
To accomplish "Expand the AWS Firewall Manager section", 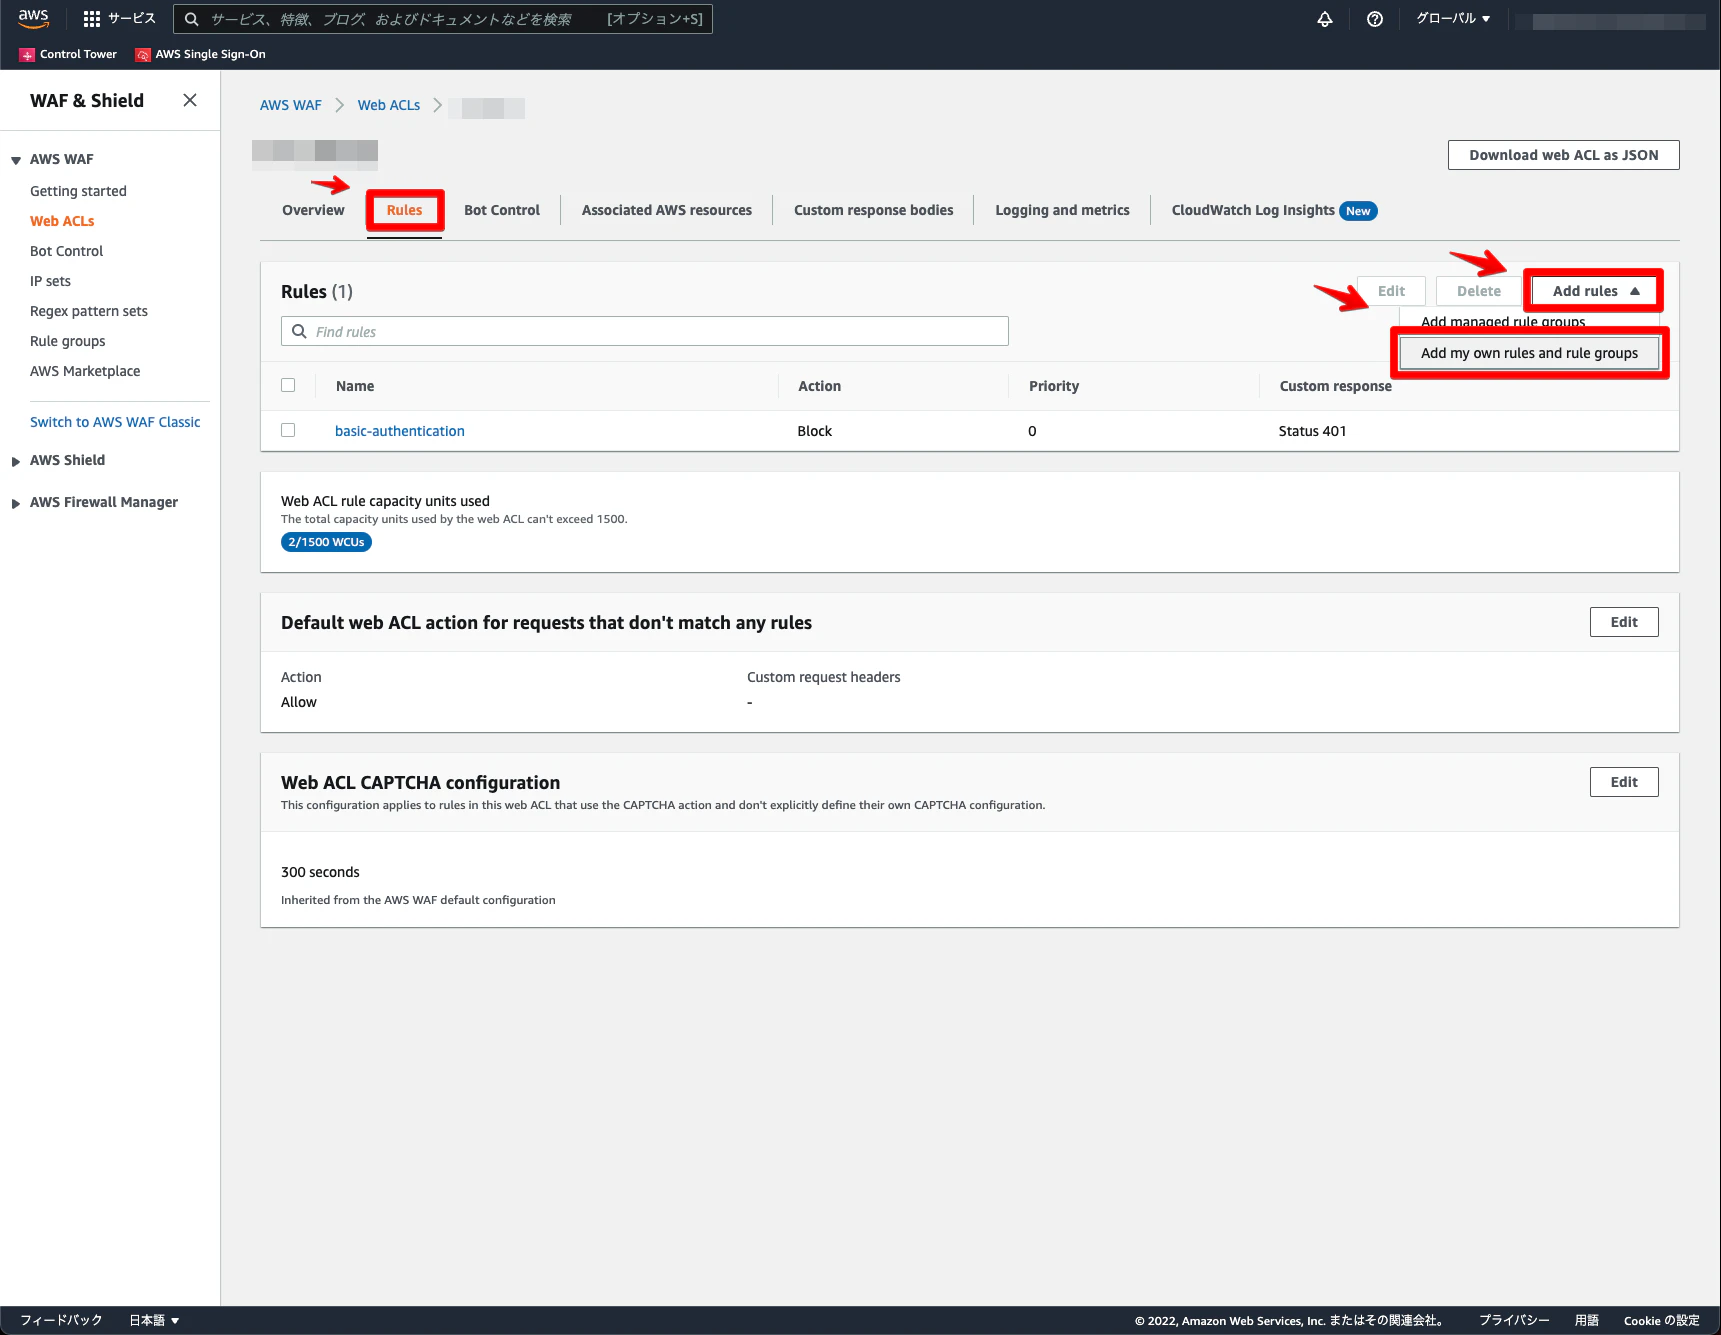I will 16,503.
